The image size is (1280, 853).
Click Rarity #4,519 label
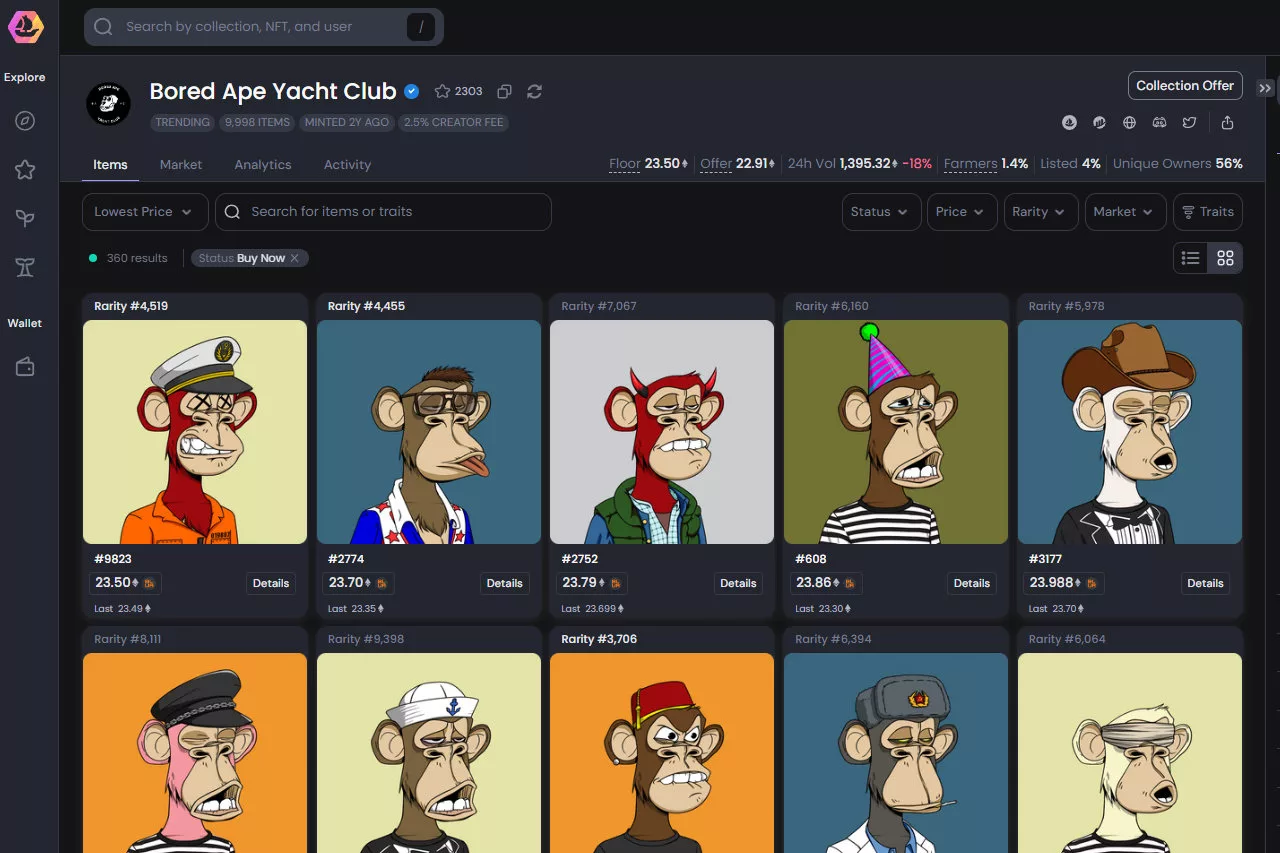131,306
